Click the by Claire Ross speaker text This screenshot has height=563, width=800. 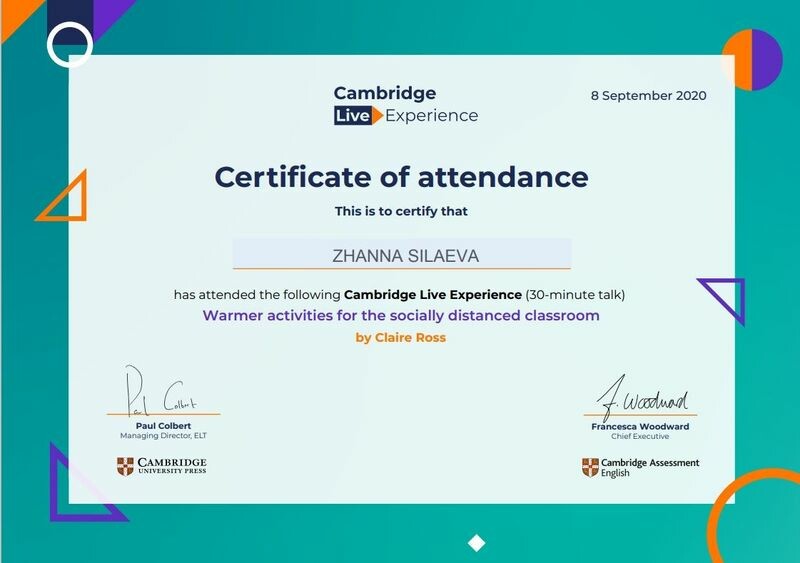[401, 338]
